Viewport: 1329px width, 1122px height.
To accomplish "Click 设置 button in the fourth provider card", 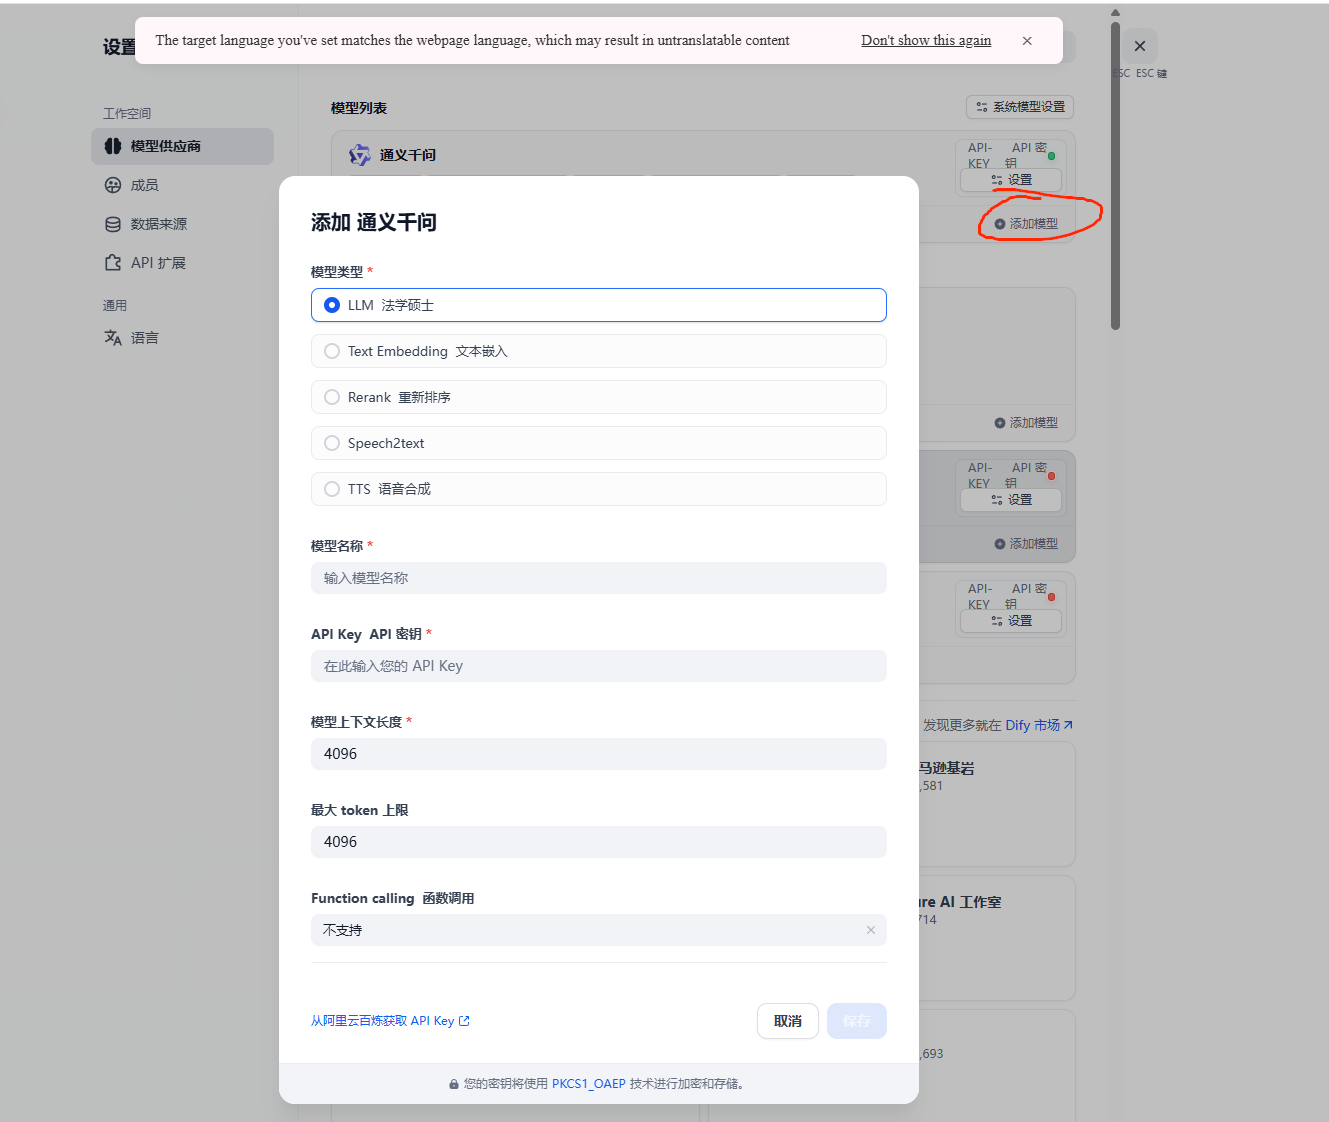I will (x=1011, y=621).
